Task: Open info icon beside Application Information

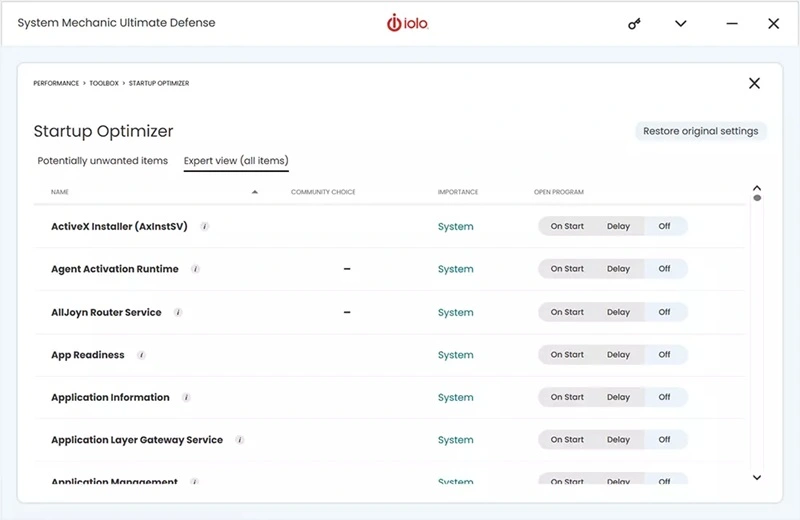Action: (x=186, y=397)
